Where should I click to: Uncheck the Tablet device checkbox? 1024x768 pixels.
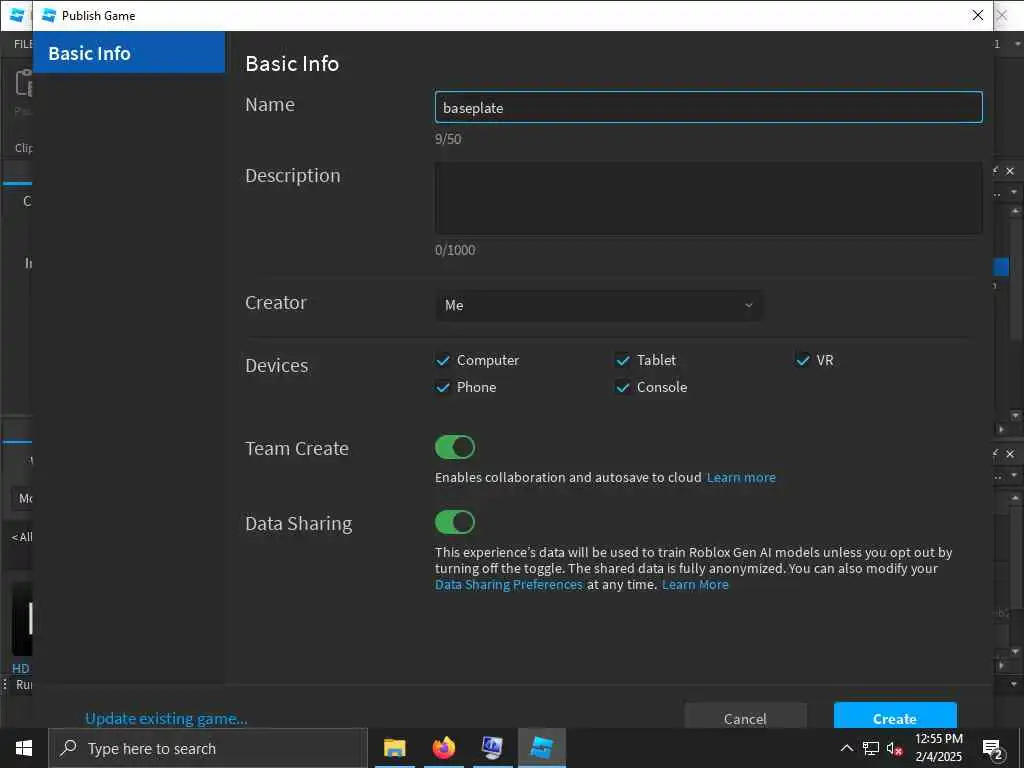622,360
